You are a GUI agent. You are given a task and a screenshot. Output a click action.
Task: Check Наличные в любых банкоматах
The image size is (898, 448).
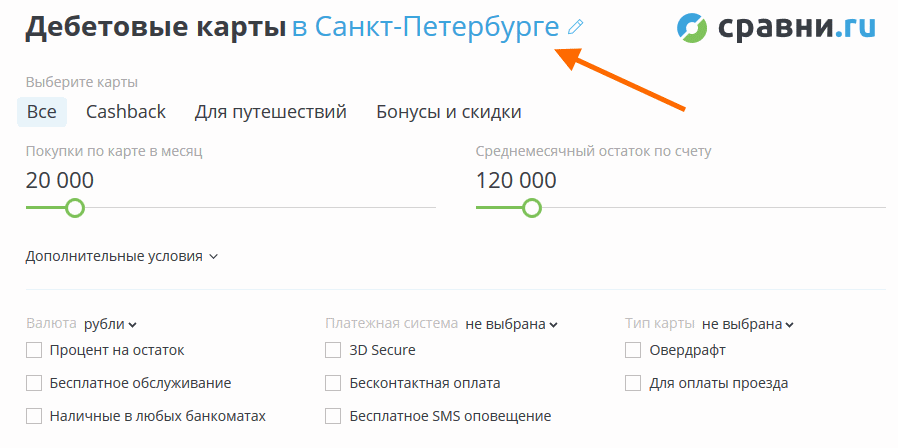(34, 416)
